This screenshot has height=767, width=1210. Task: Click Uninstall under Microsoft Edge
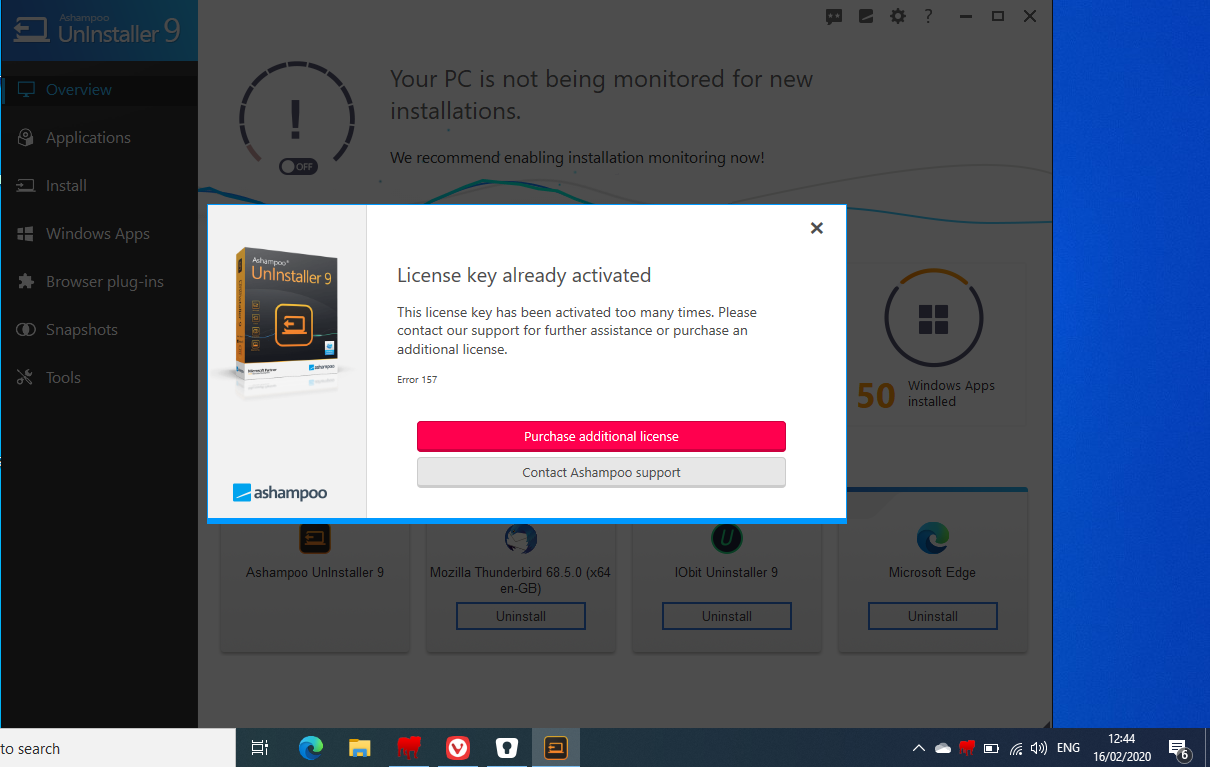[x=933, y=616]
